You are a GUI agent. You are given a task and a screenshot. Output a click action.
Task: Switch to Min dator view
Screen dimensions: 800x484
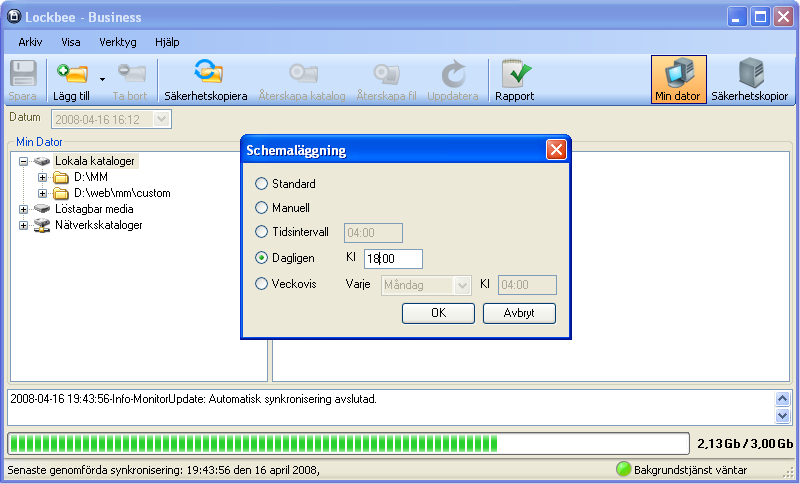[679, 80]
